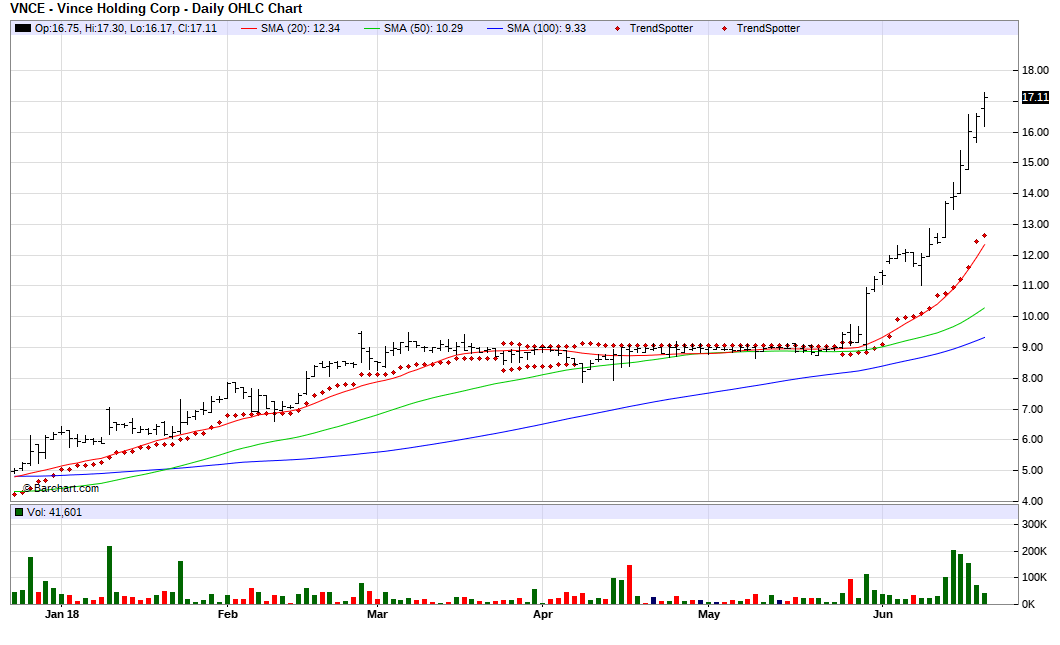Click the 10.00 price axis label
Screen dimensions: 1060x645
pyautogui.click(x=1035, y=316)
